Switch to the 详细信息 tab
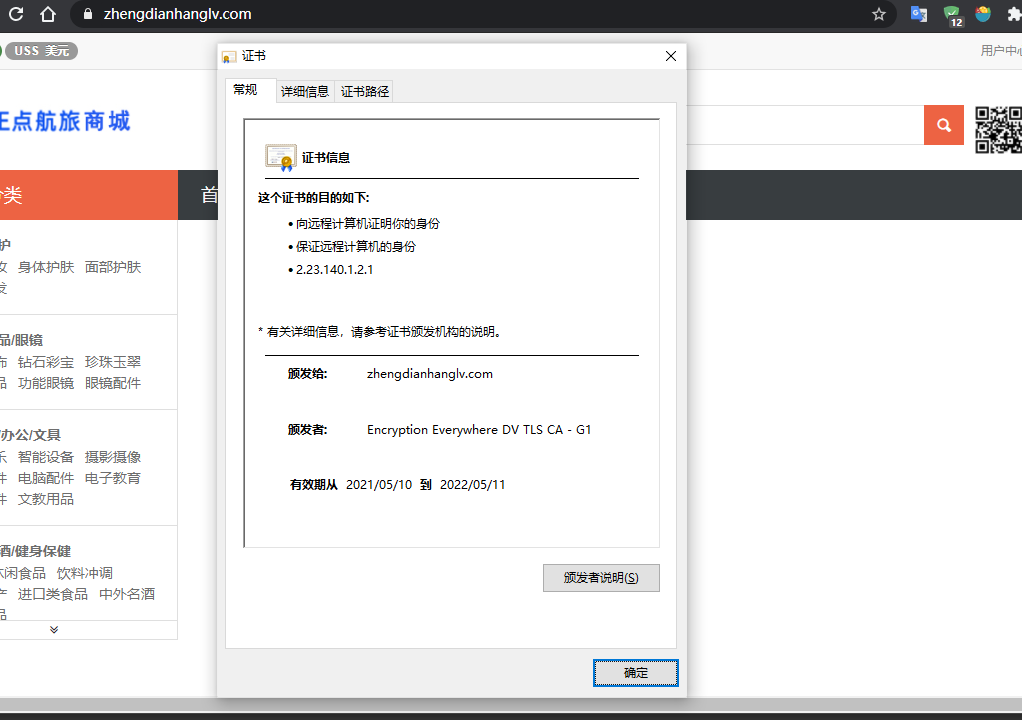The height and width of the screenshot is (720, 1022). pos(304,91)
